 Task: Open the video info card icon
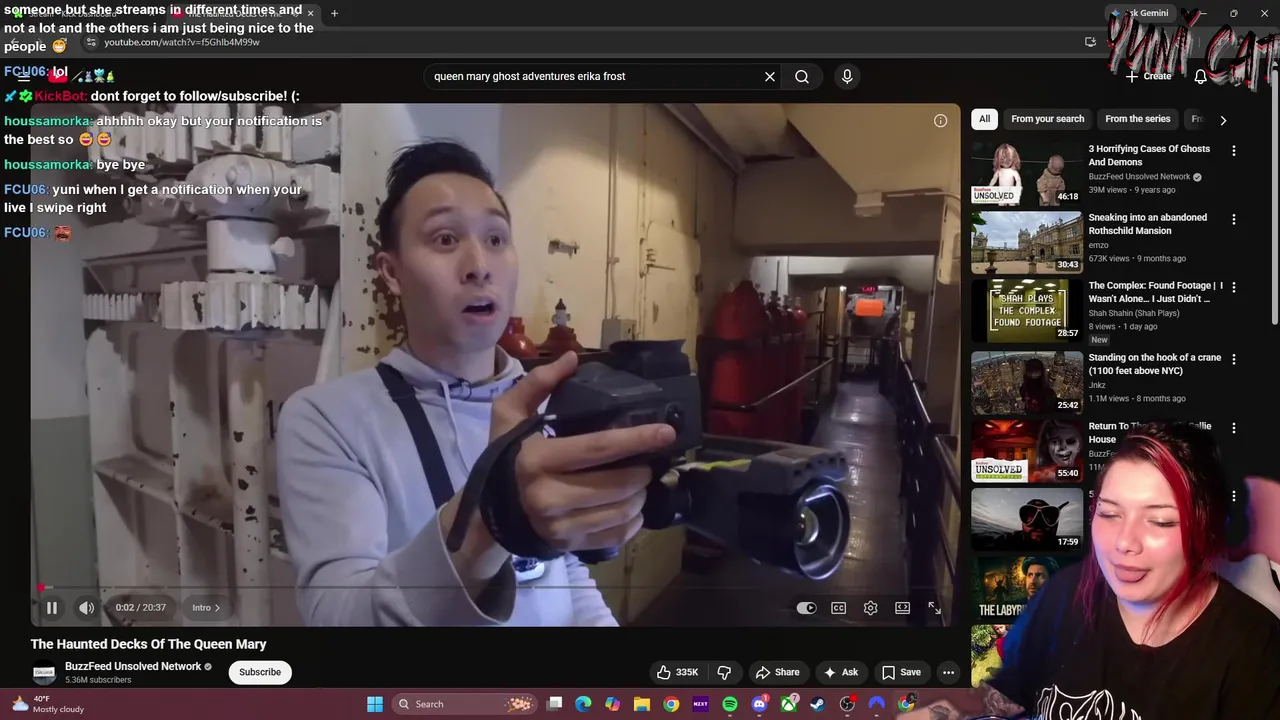[x=940, y=121]
